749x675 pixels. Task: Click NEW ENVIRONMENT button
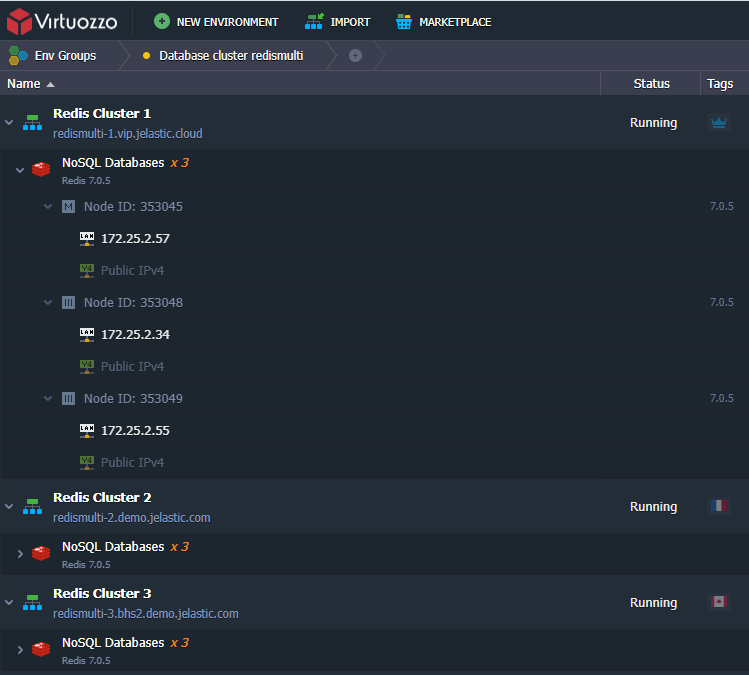(216, 22)
